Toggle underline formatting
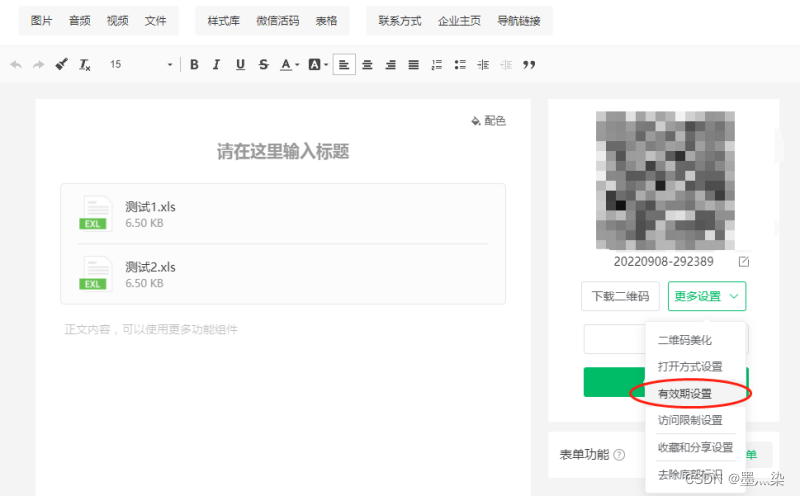This screenshot has width=800, height=496. click(x=240, y=65)
